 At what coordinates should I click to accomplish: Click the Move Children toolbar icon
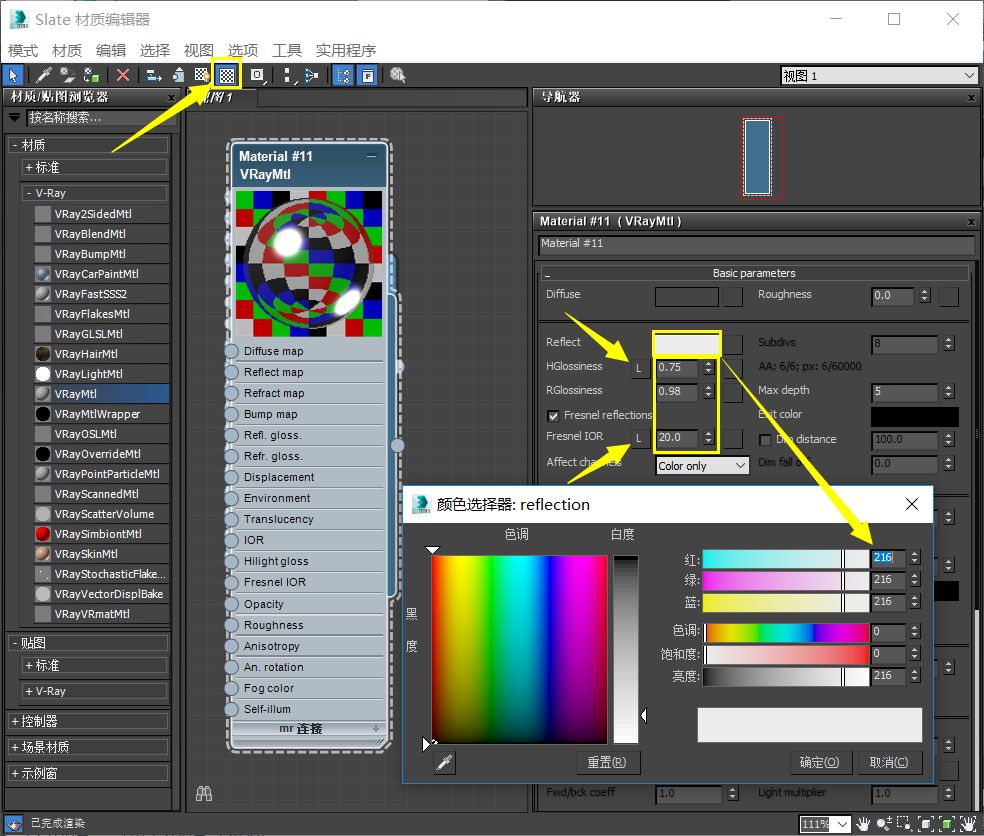coord(154,76)
